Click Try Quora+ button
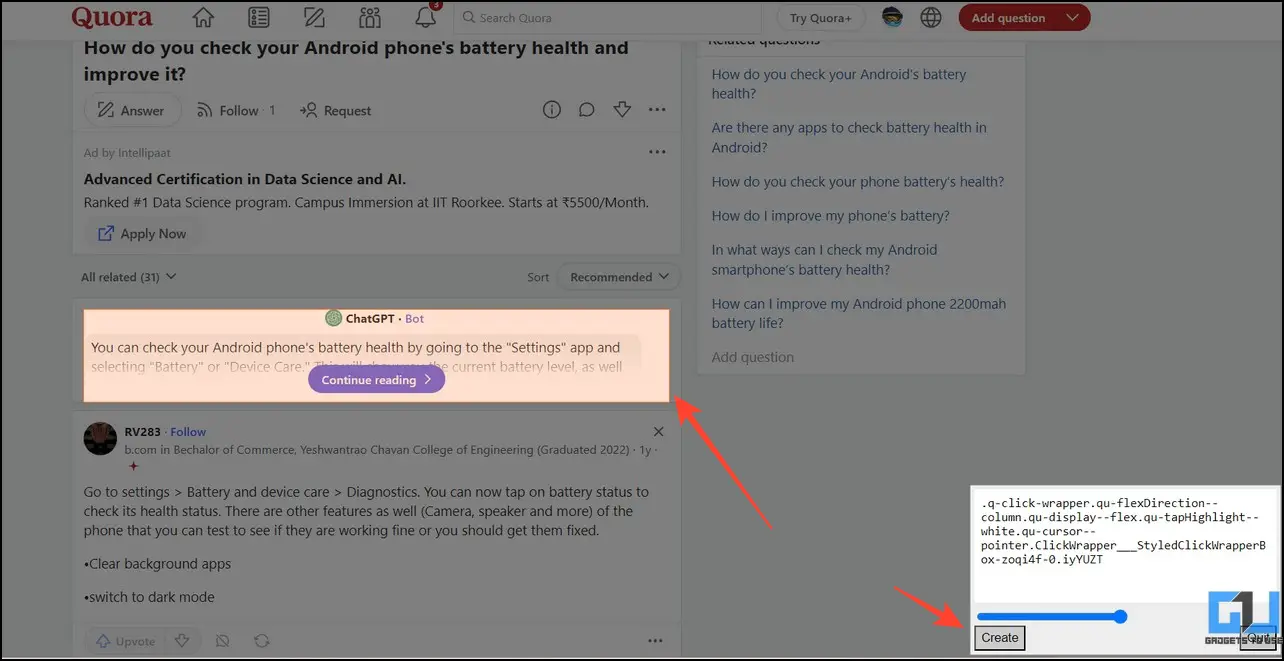The width and height of the screenshot is (1284, 661). click(x=821, y=18)
